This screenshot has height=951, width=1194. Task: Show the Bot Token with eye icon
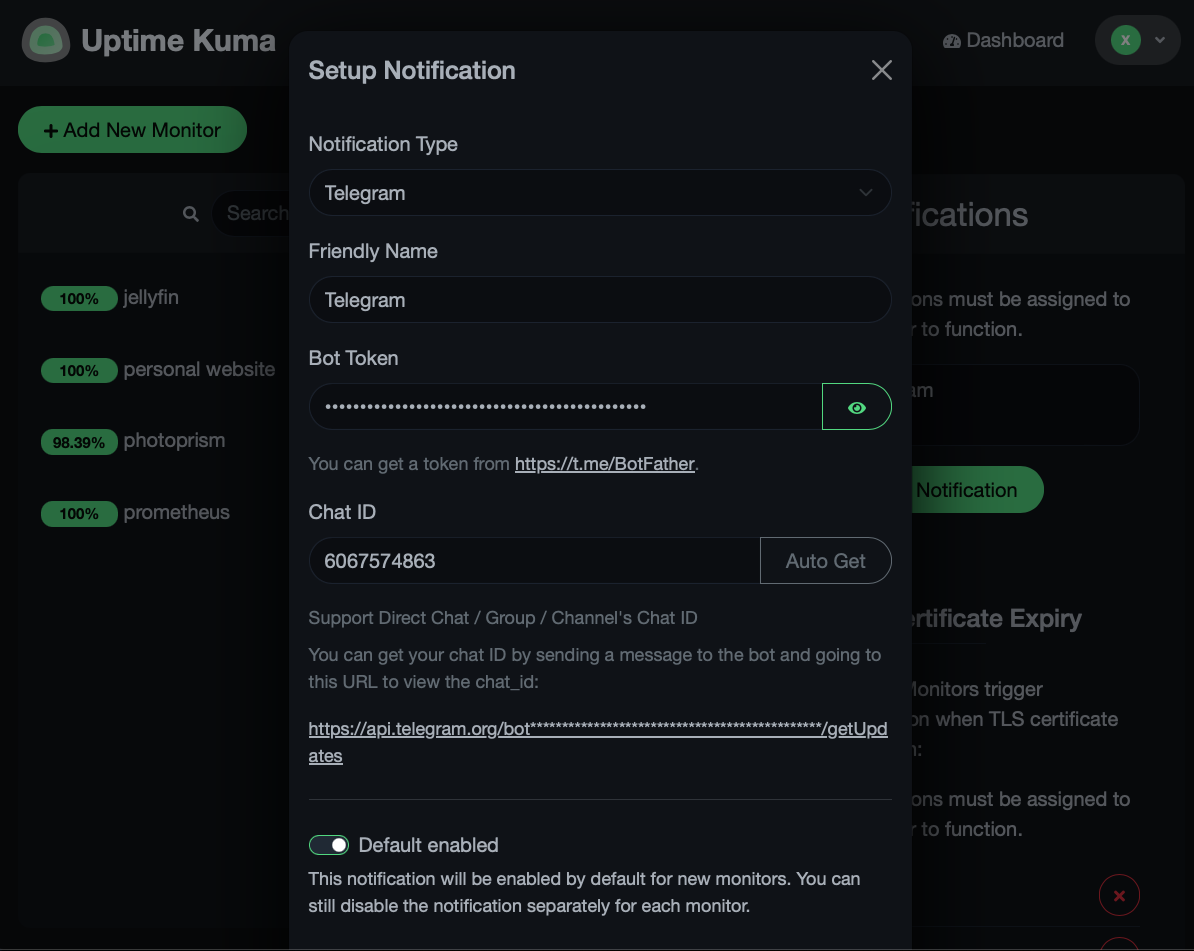tap(857, 407)
